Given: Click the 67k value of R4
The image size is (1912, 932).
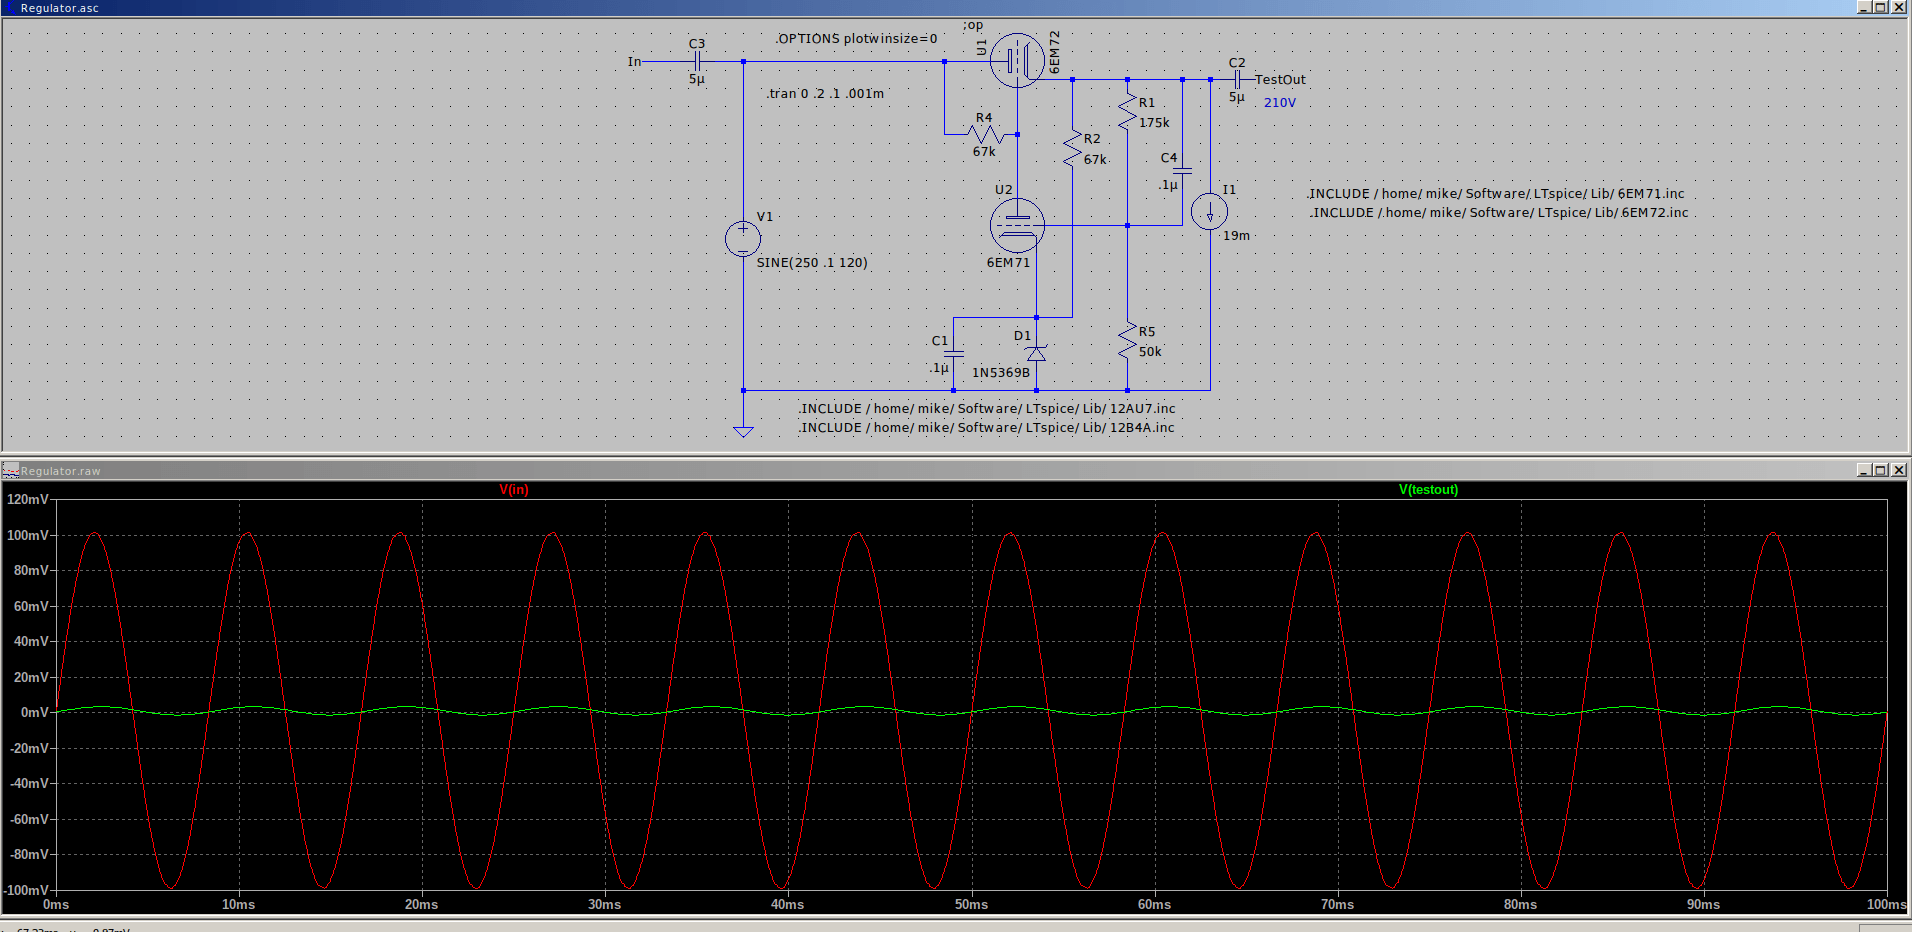Looking at the screenshot, I should tap(984, 152).
